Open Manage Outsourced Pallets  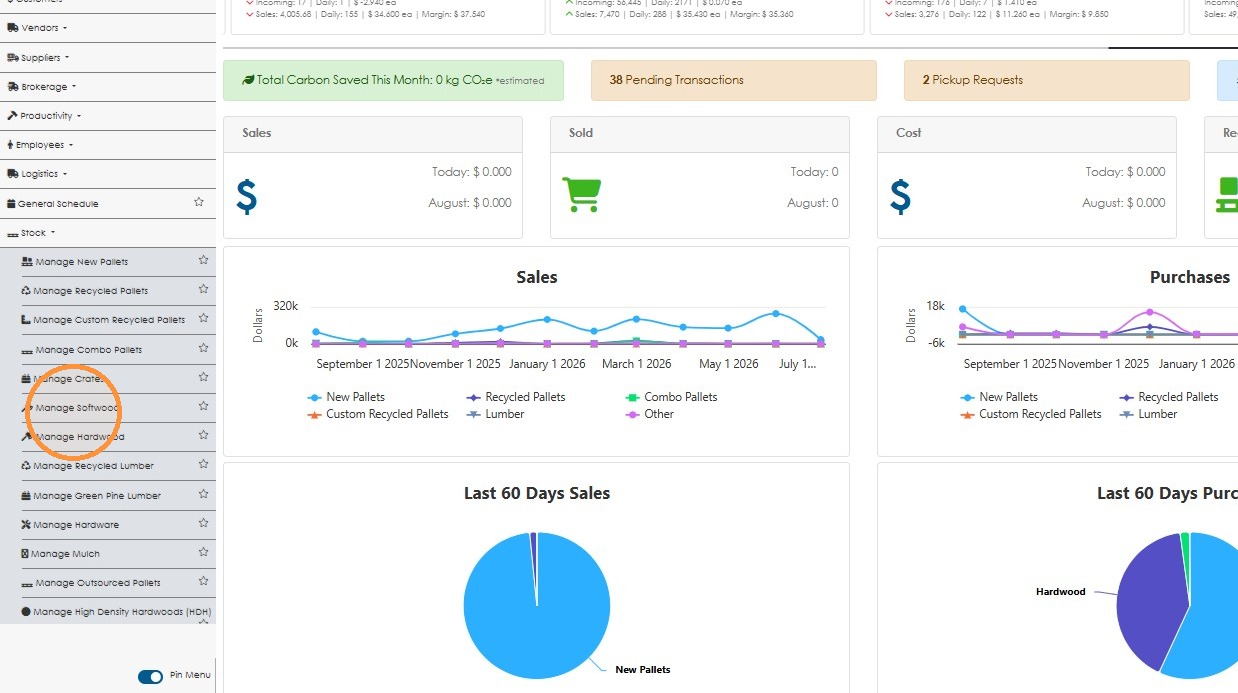tap(91, 583)
